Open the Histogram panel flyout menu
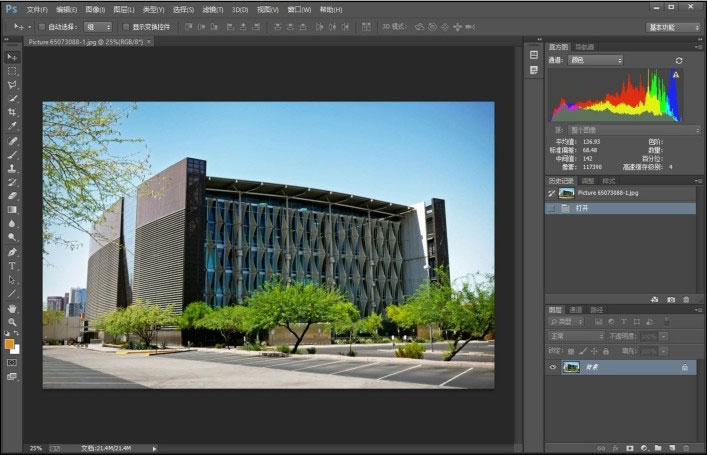 click(698, 47)
